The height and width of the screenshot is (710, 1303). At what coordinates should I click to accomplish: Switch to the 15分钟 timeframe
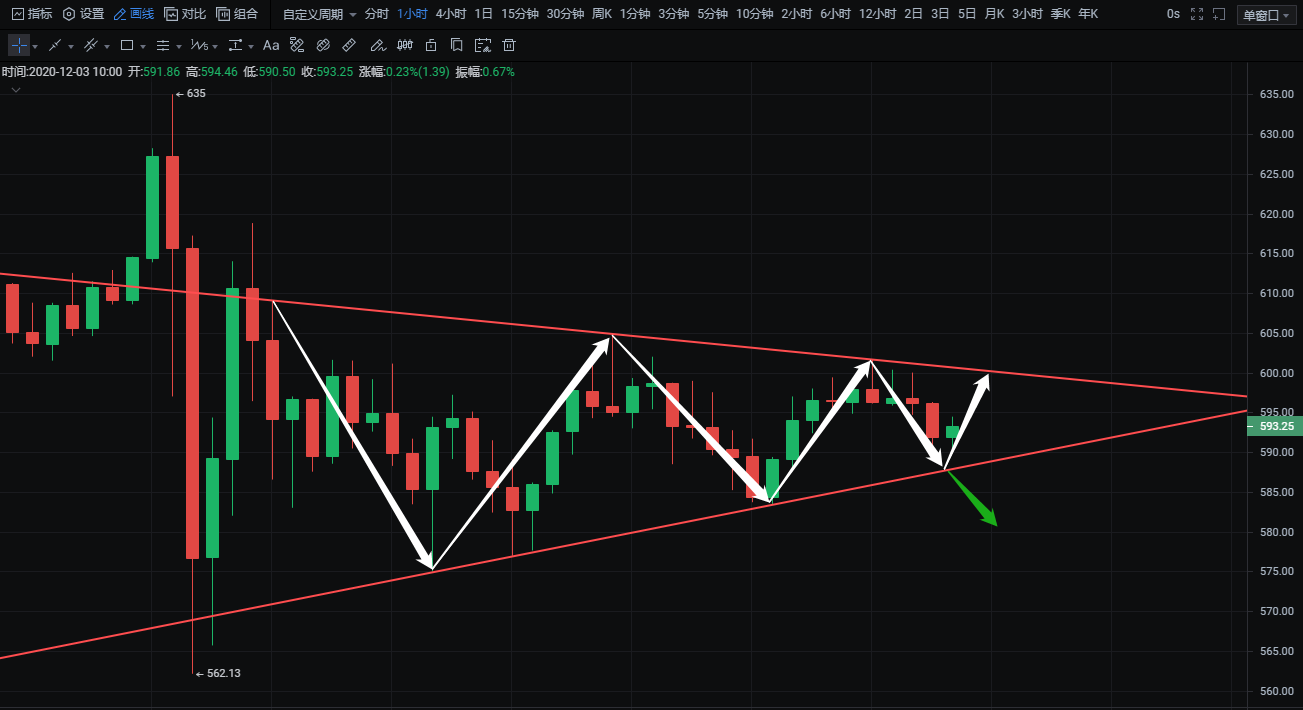520,14
